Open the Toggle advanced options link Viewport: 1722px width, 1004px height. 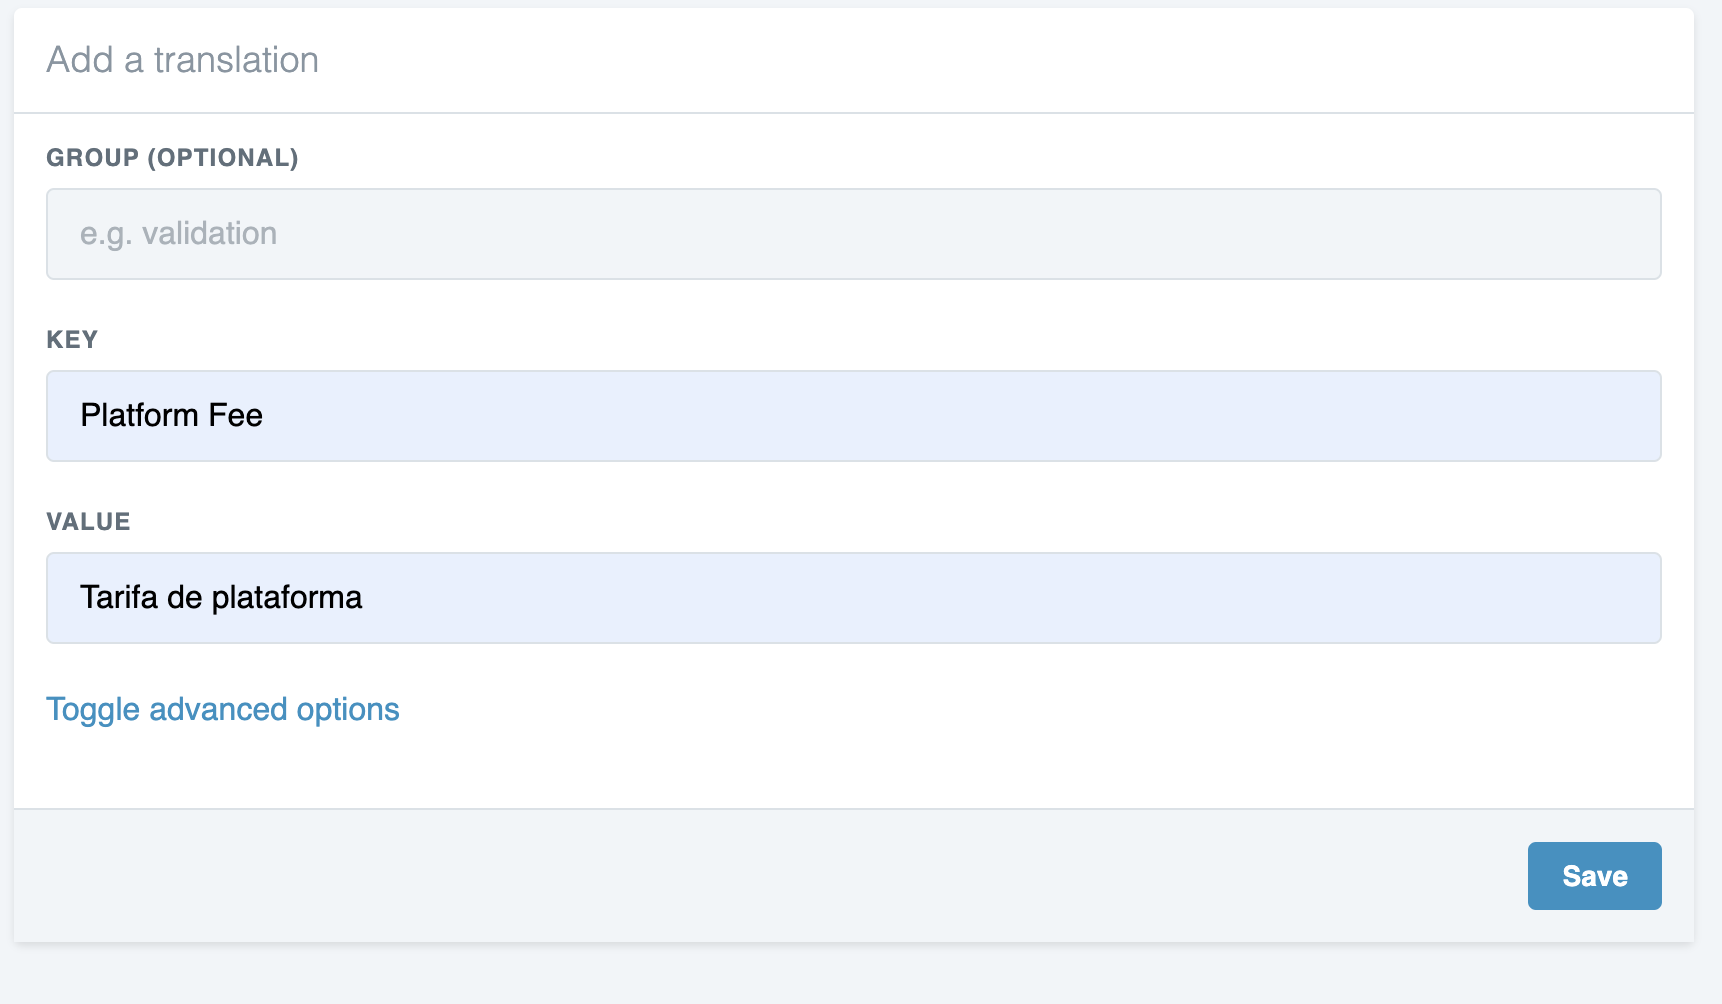[222, 709]
